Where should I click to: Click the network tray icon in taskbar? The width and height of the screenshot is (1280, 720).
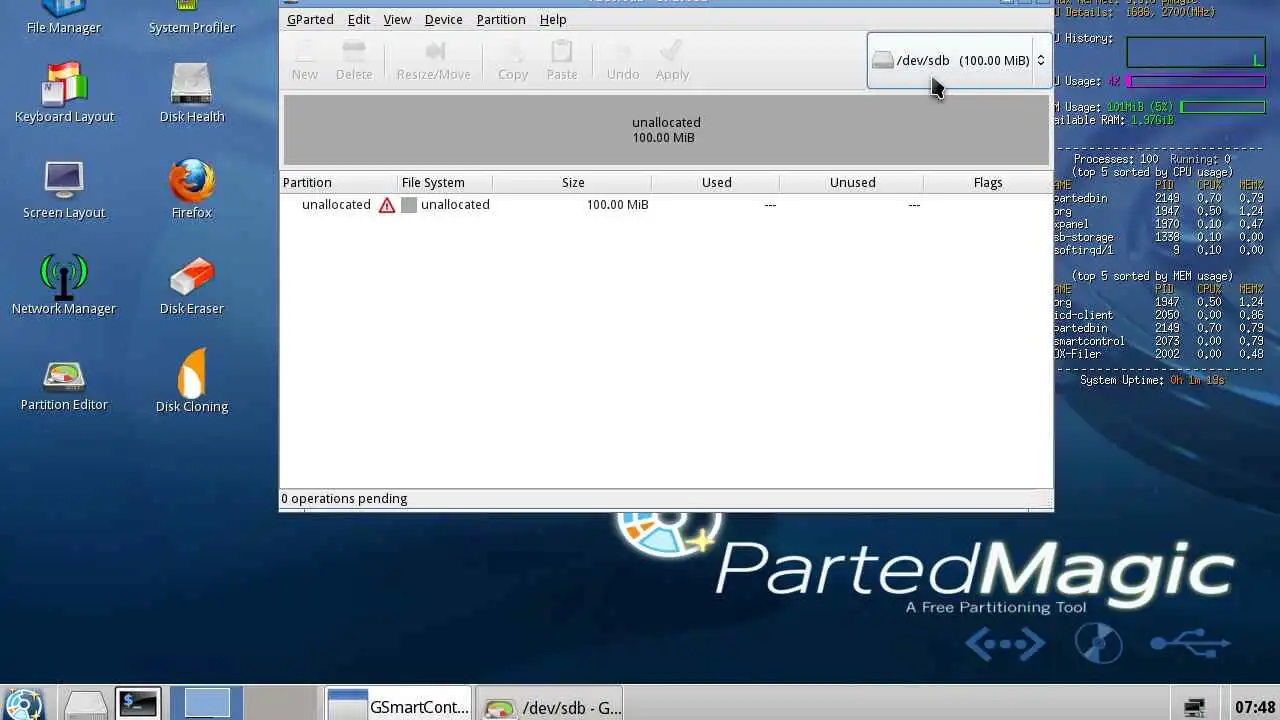click(1194, 707)
